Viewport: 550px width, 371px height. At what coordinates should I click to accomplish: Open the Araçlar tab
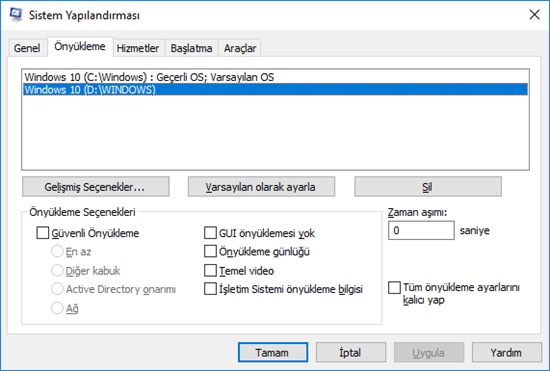pos(240,48)
